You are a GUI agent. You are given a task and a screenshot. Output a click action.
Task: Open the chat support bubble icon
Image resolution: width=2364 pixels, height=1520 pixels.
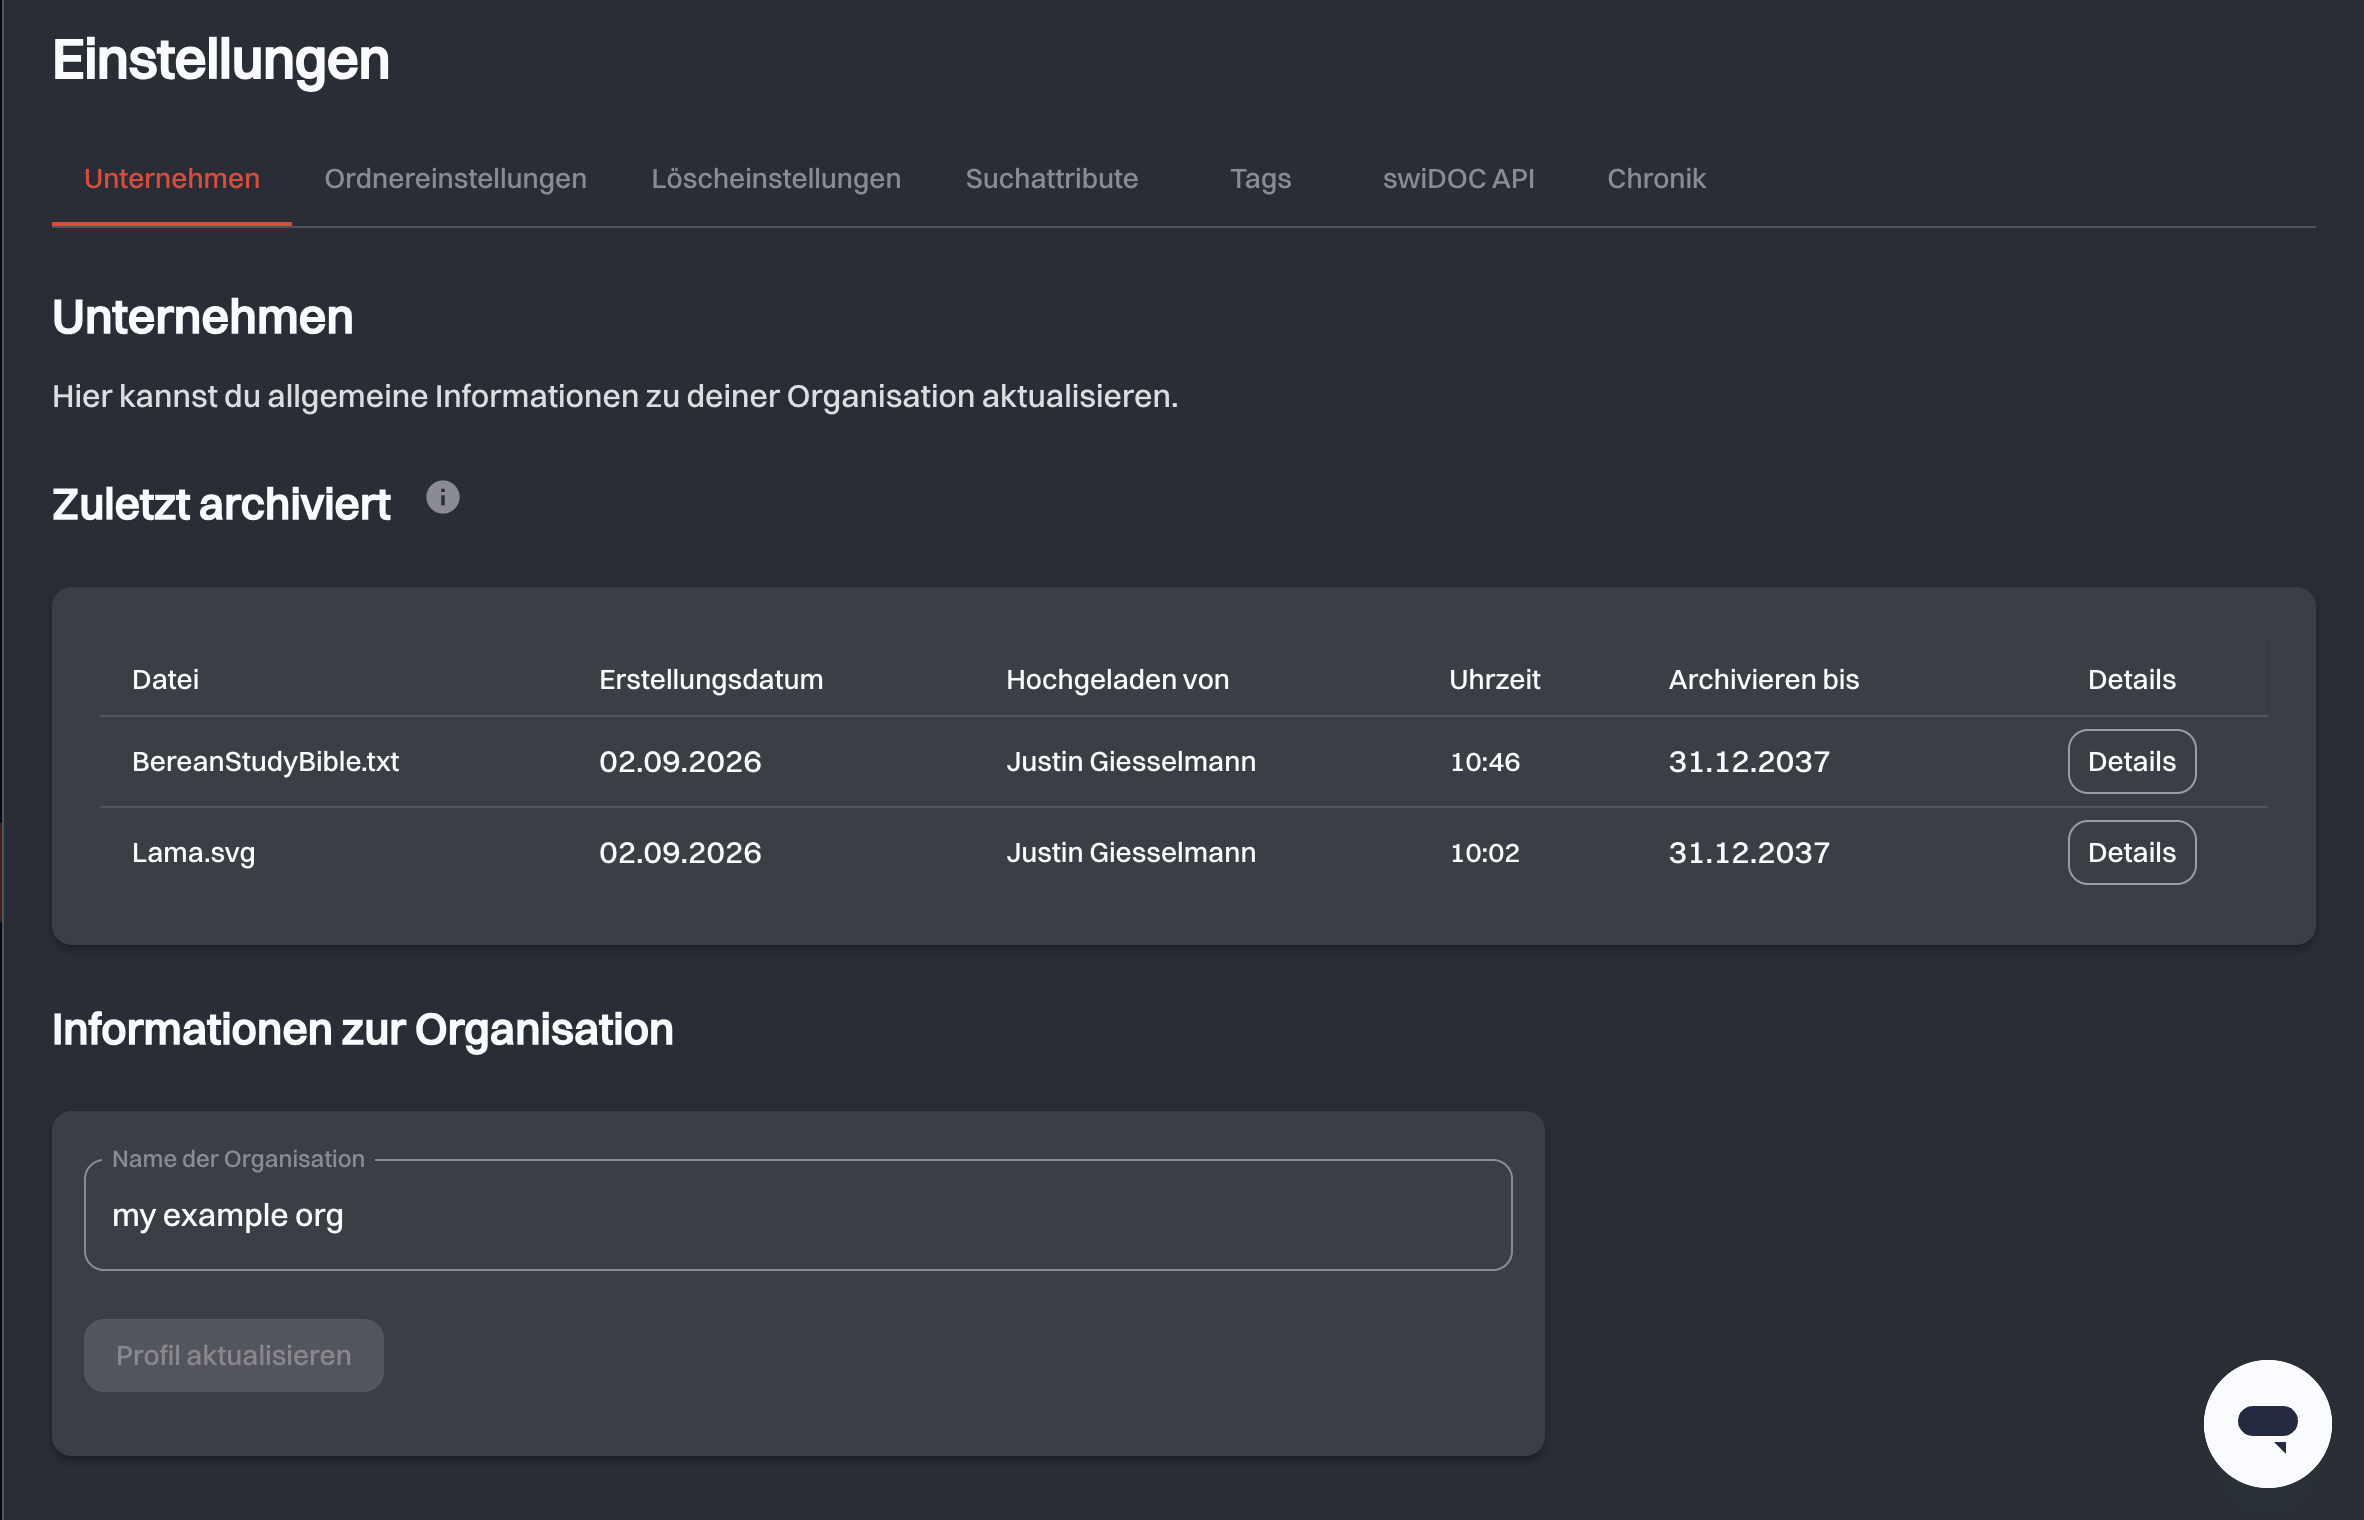pos(2267,1423)
